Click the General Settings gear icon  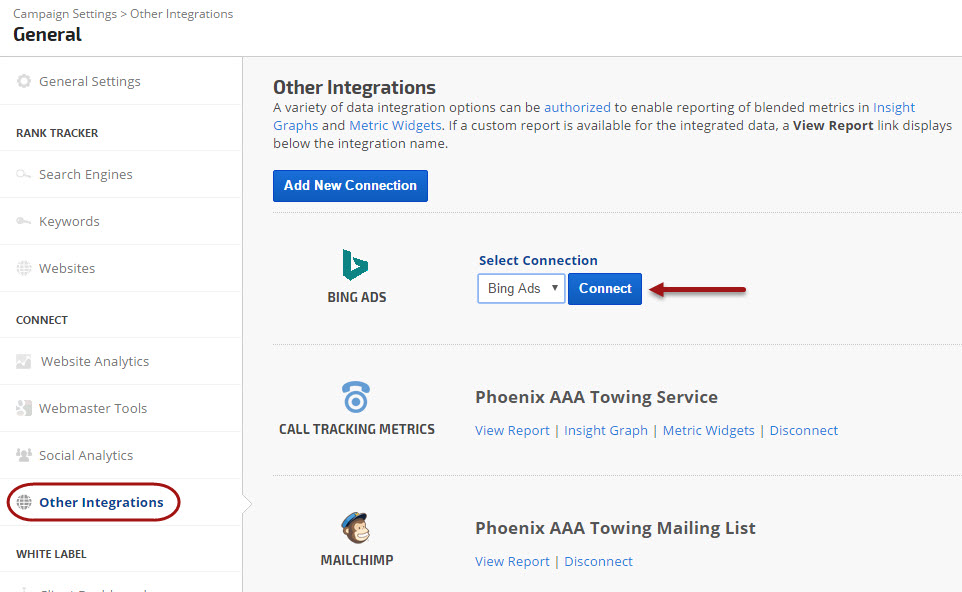coord(24,81)
